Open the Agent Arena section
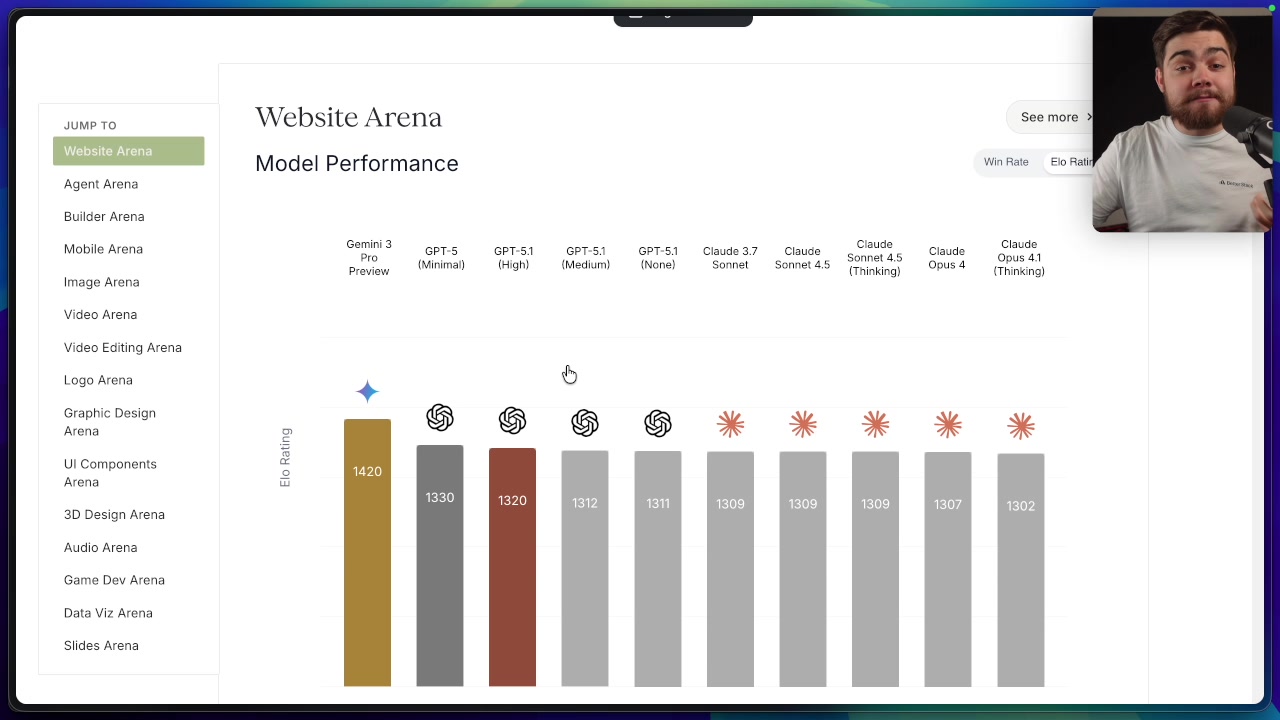Image resolution: width=1280 pixels, height=720 pixels. [x=101, y=184]
